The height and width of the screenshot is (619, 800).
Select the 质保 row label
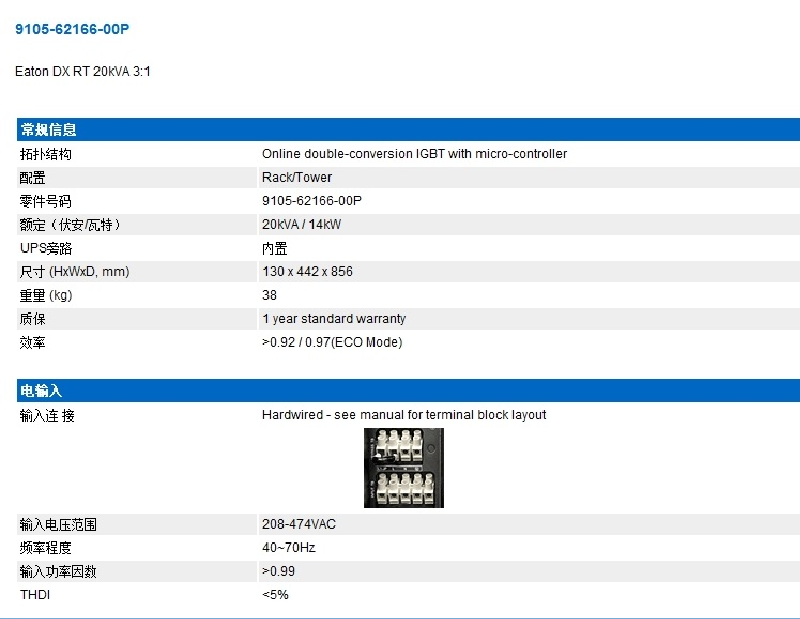[x=32, y=319]
